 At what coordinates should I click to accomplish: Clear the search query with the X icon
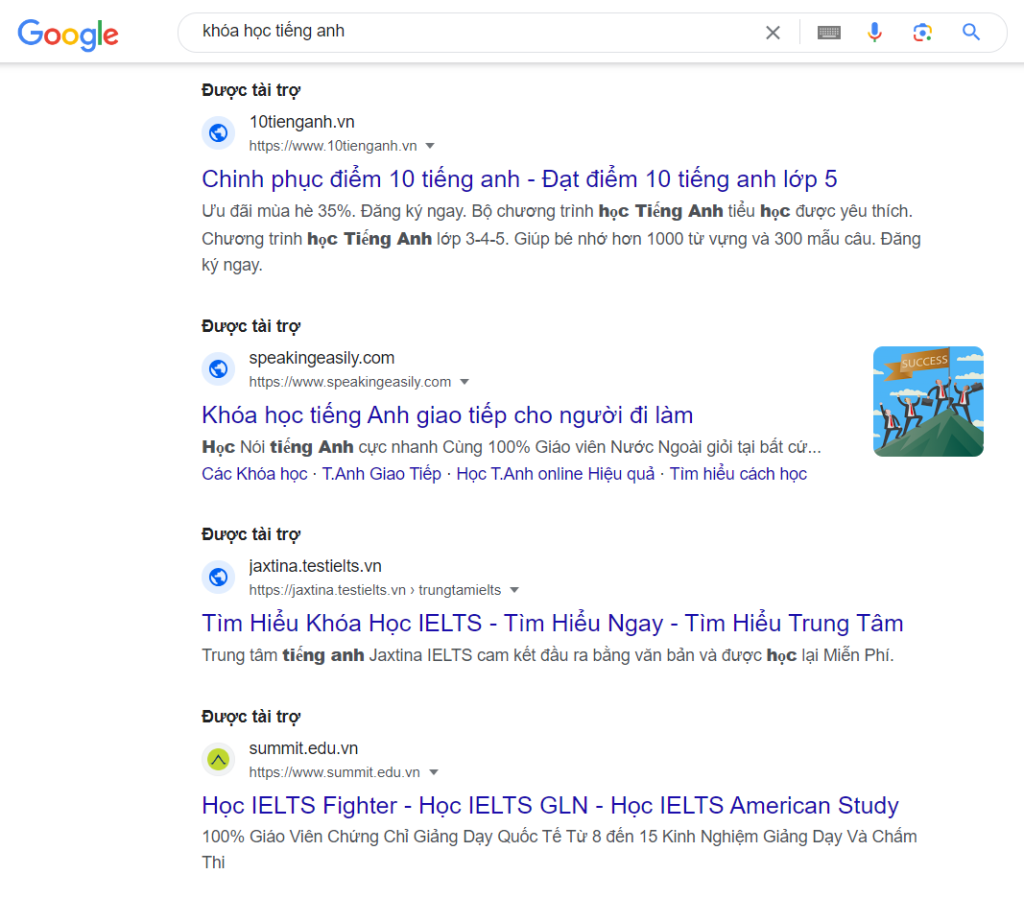point(773,32)
